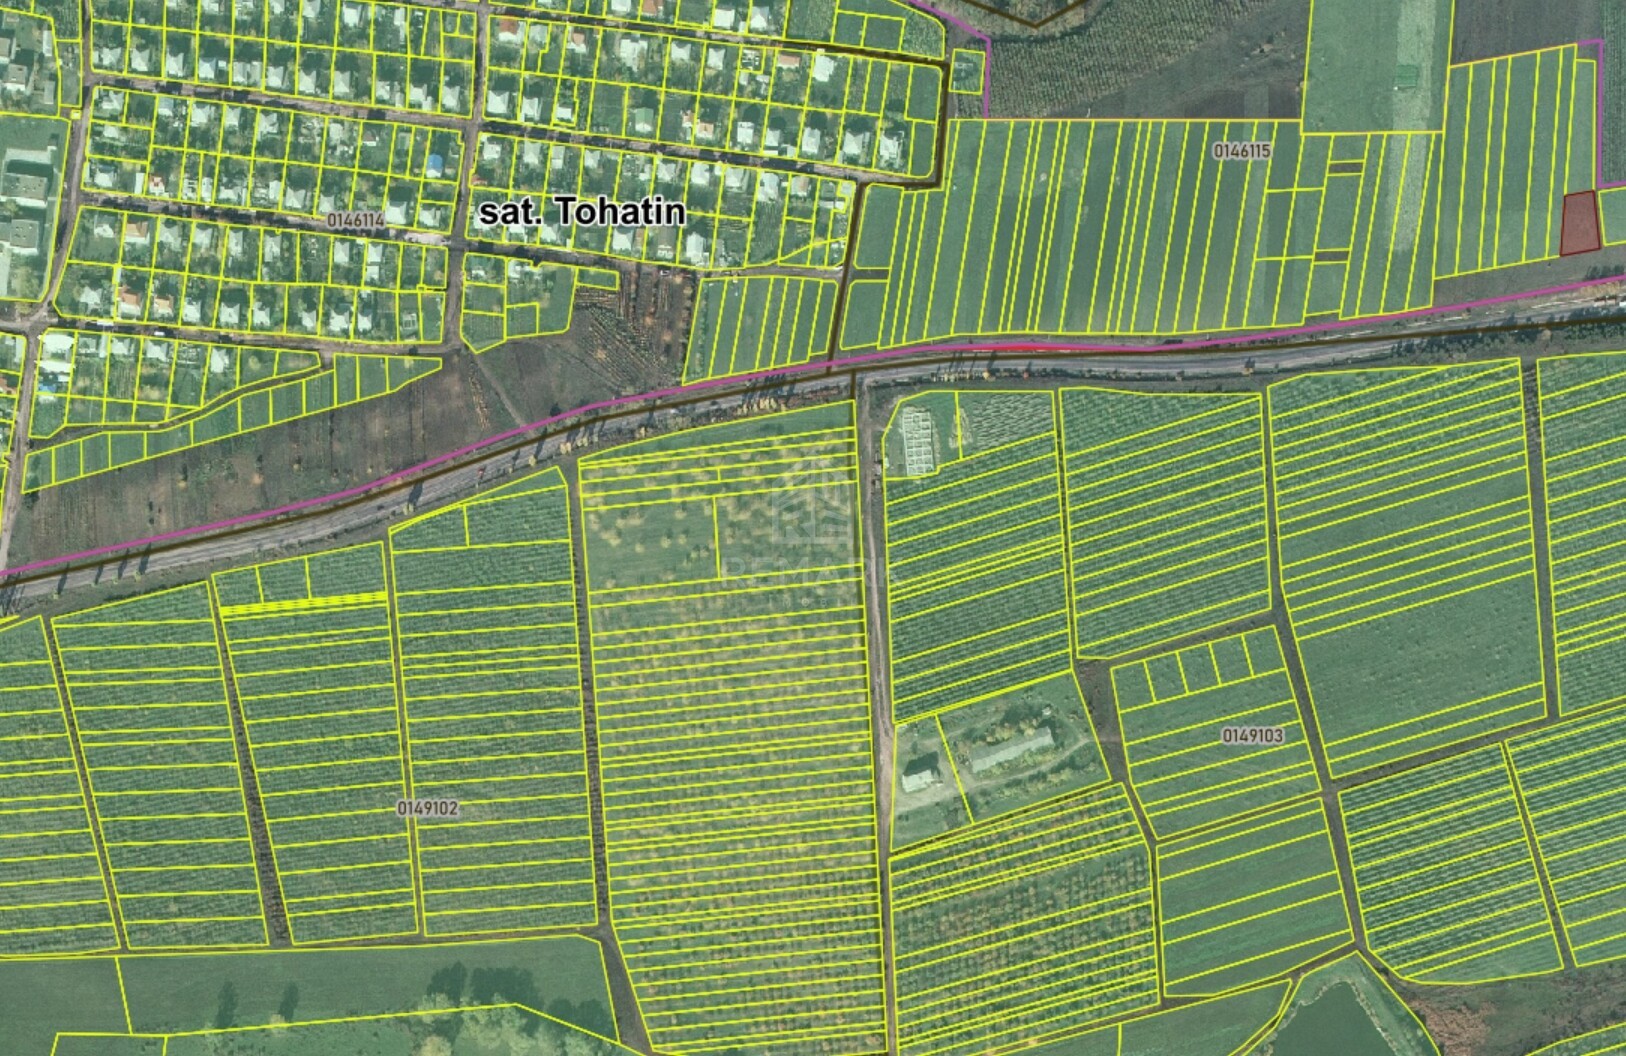
Task: Select cadastral sector label 0149102
Action: coord(427,808)
